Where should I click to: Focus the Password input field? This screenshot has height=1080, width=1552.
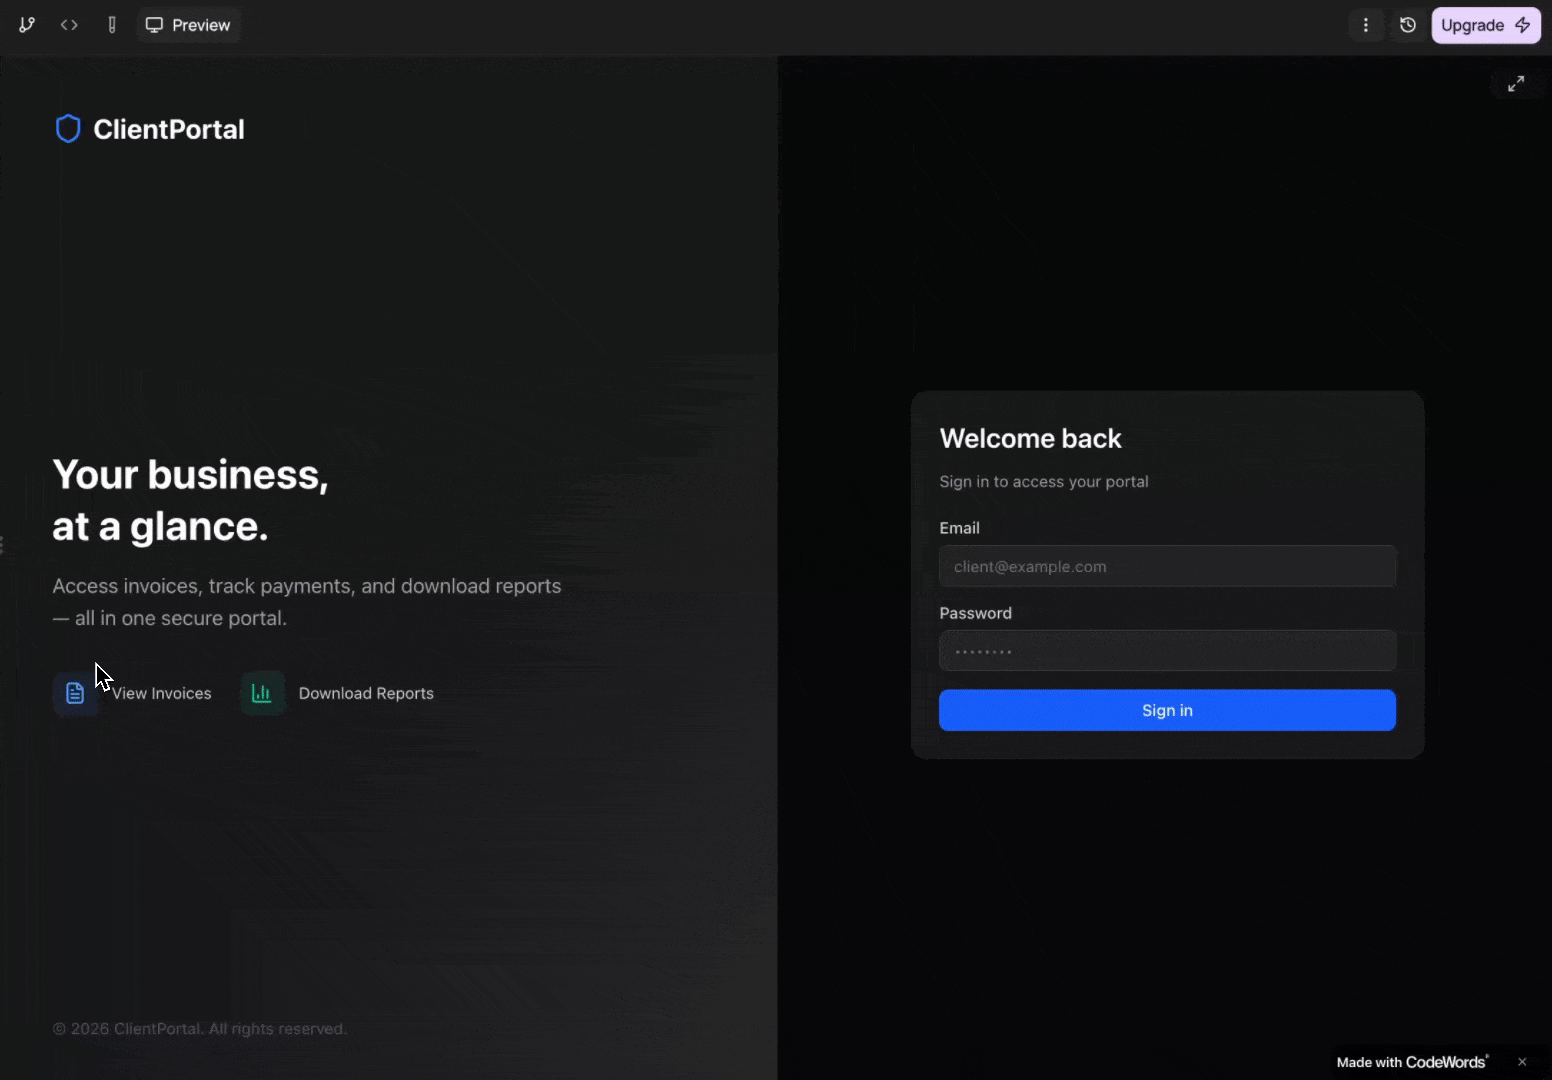pyautogui.click(x=1167, y=651)
